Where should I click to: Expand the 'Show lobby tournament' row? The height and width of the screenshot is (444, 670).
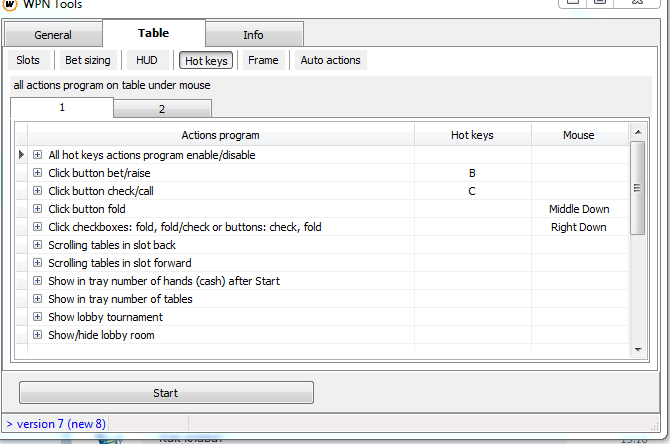[38, 317]
